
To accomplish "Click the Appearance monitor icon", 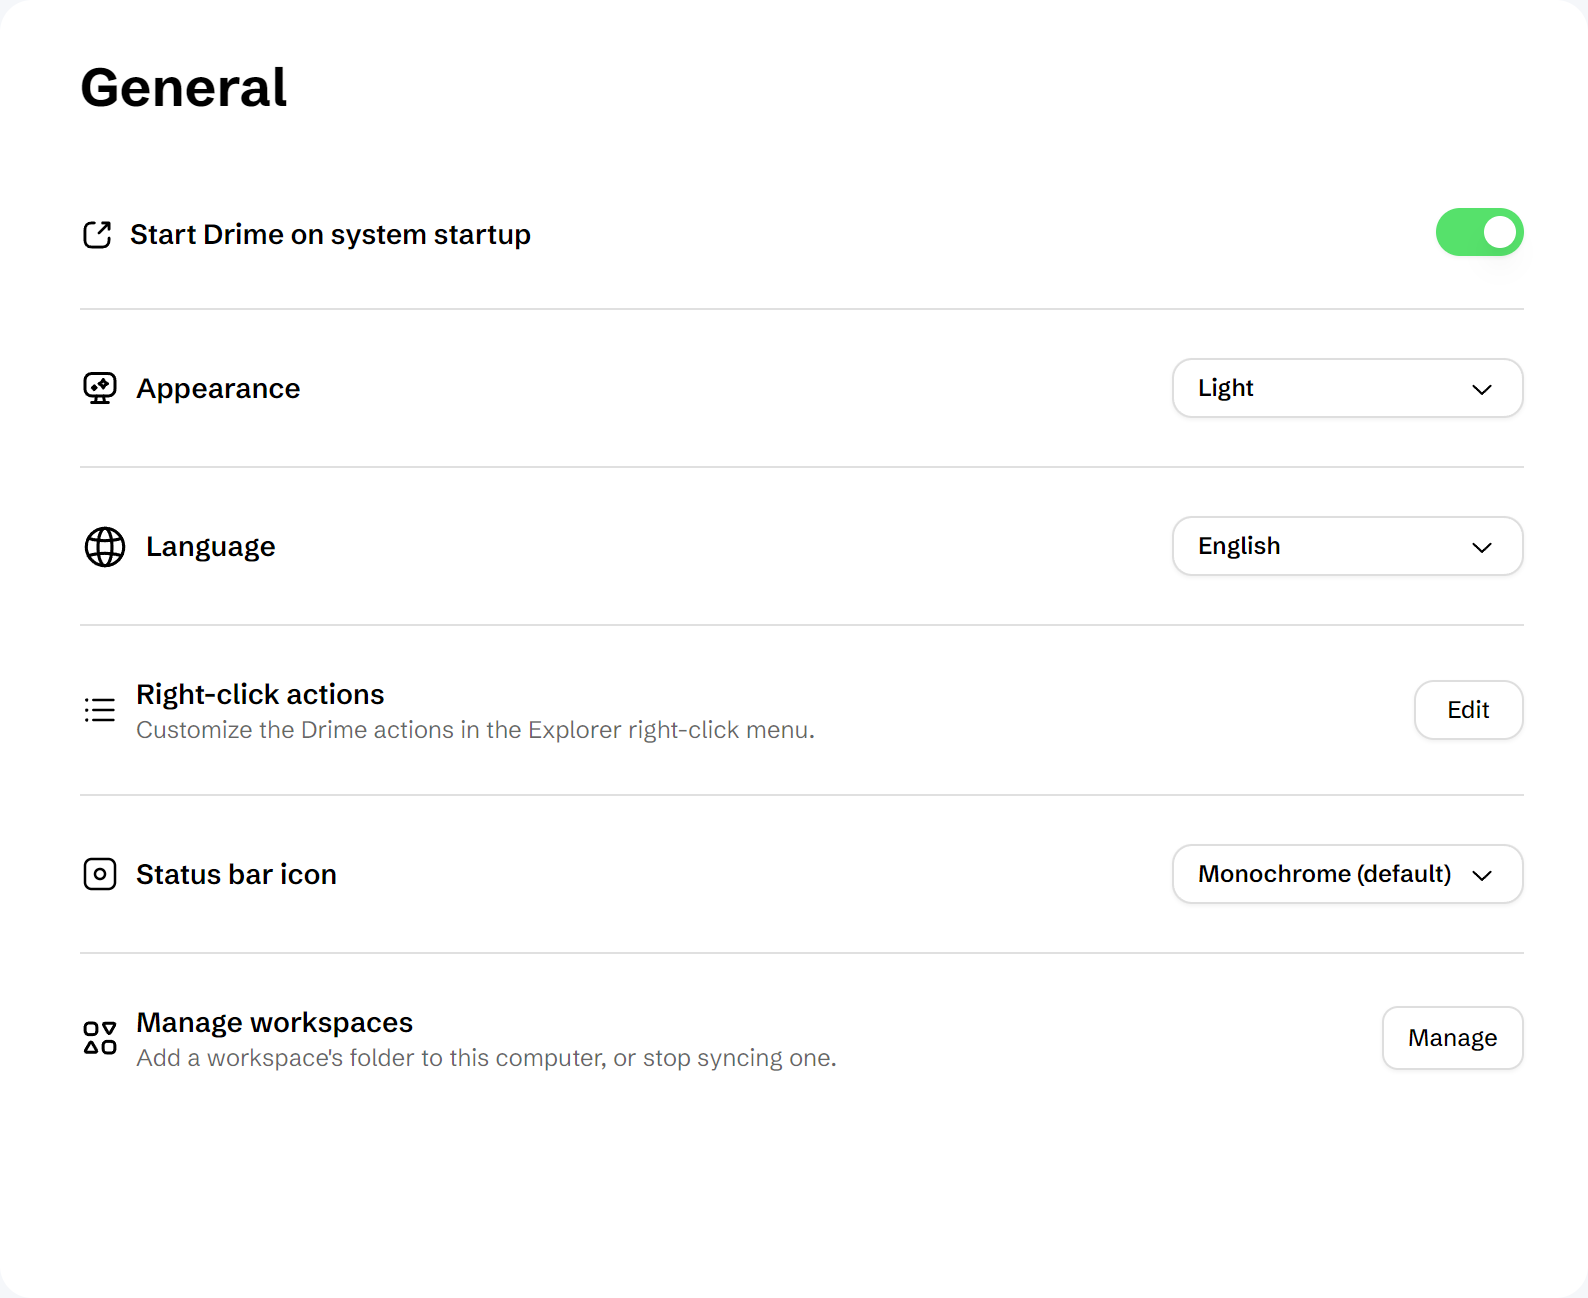I will [100, 388].
